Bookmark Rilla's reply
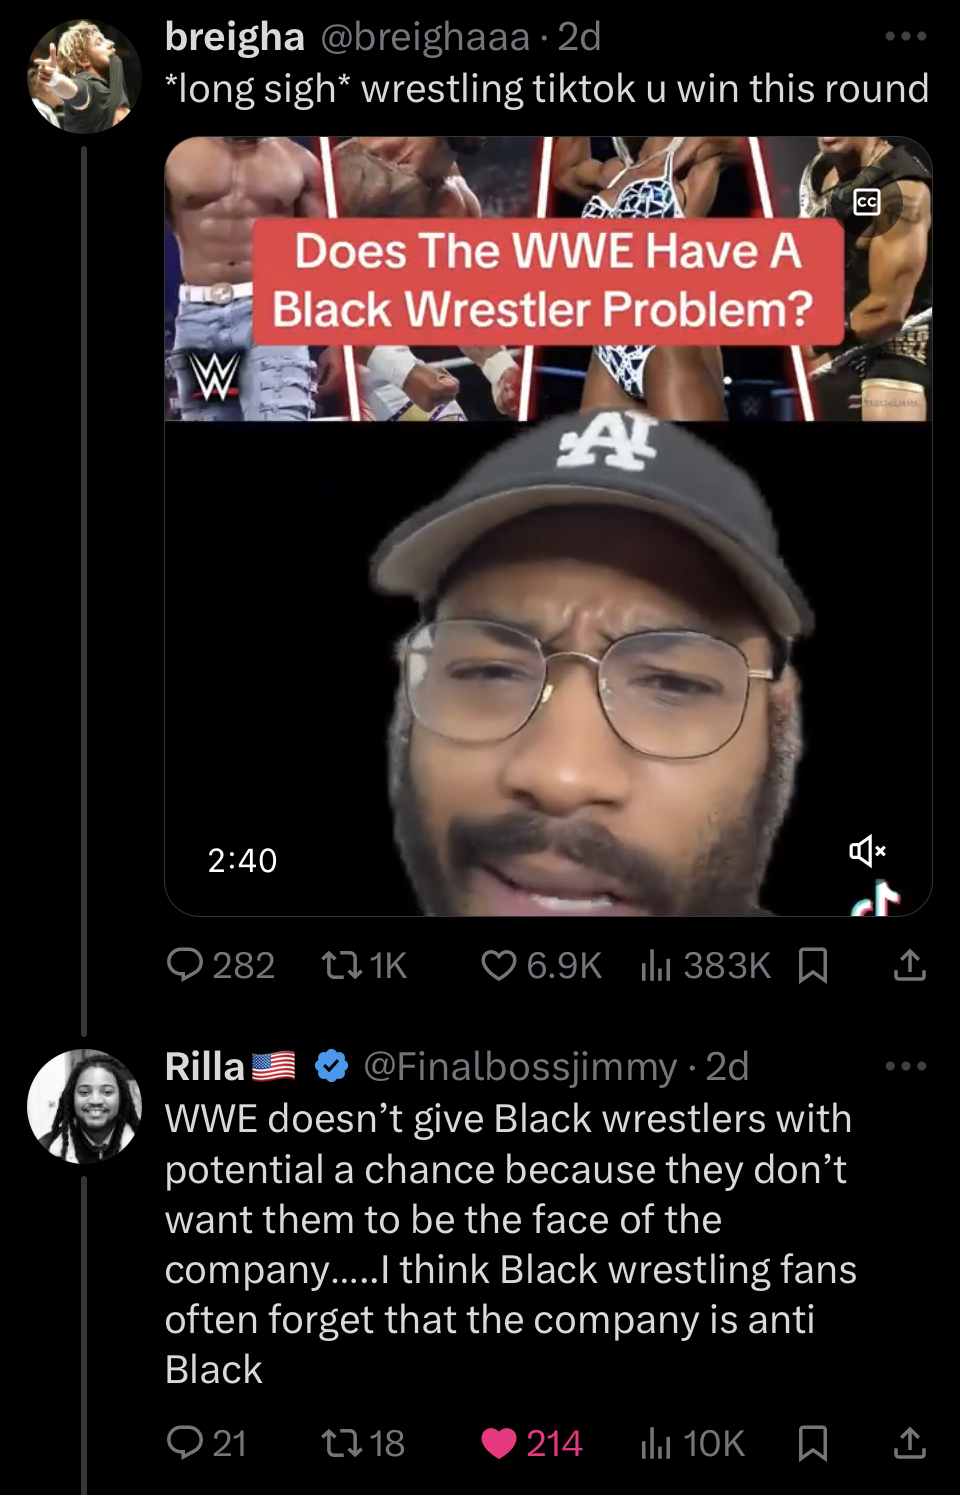Screen dimensions: 960x1495 pyautogui.click(x=813, y=1442)
